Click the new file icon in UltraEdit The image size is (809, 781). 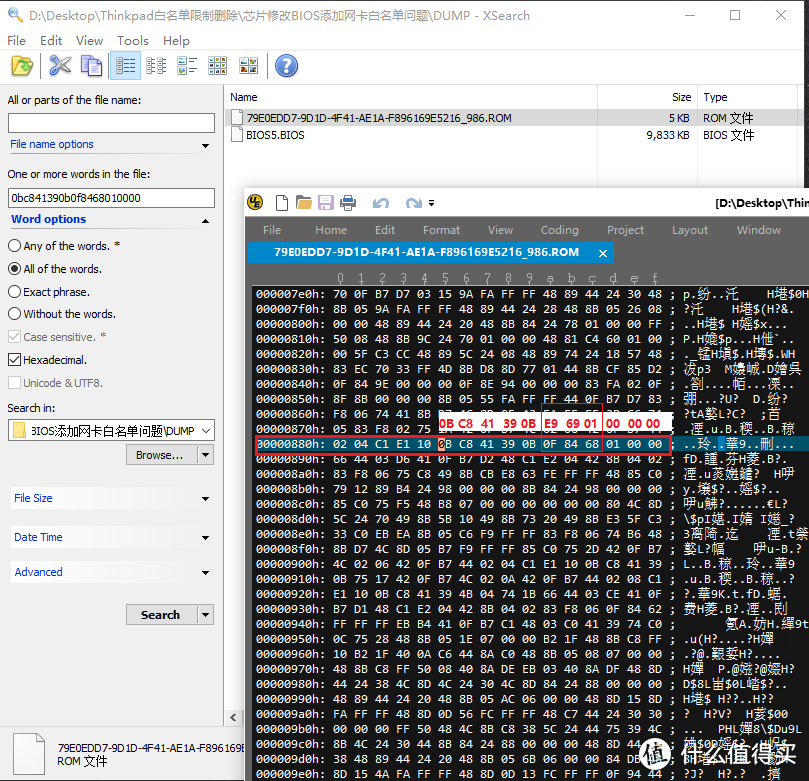click(x=282, y=203)
